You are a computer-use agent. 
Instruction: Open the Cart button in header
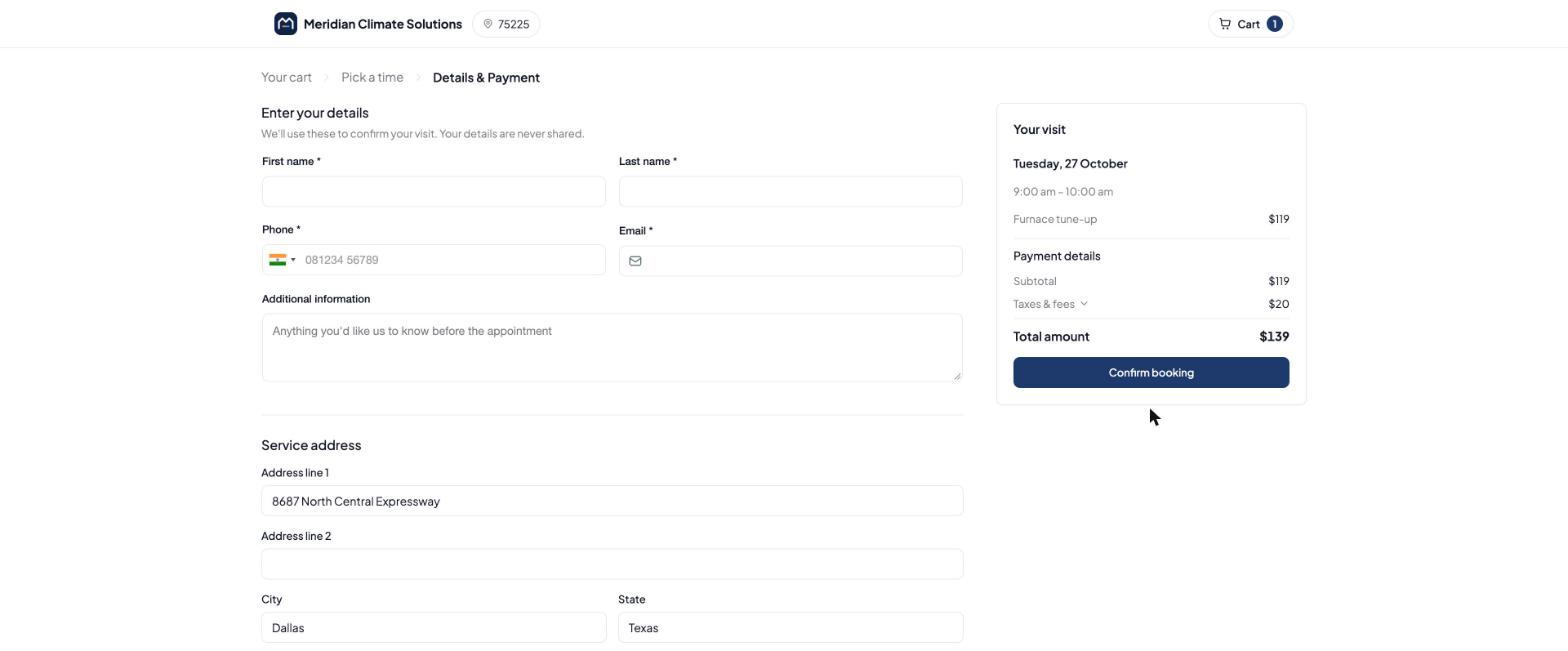pos(1250,24)
